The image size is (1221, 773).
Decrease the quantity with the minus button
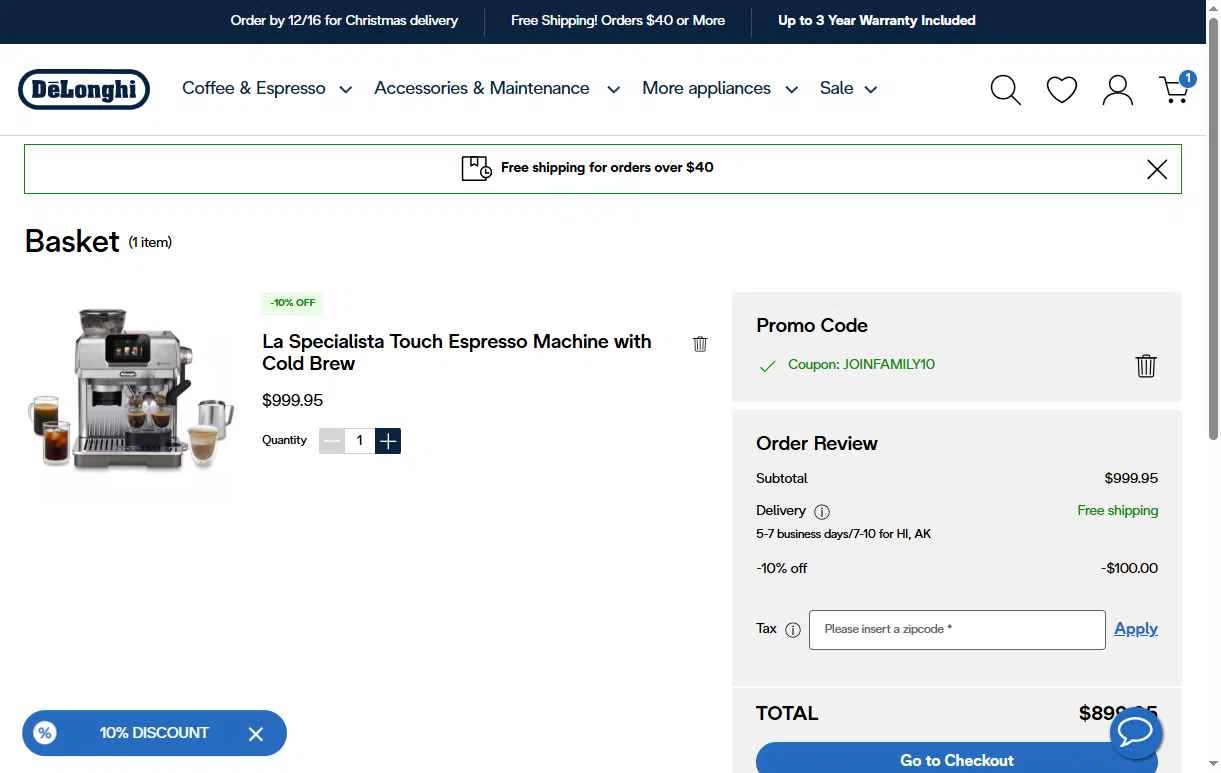click(332, 441)
